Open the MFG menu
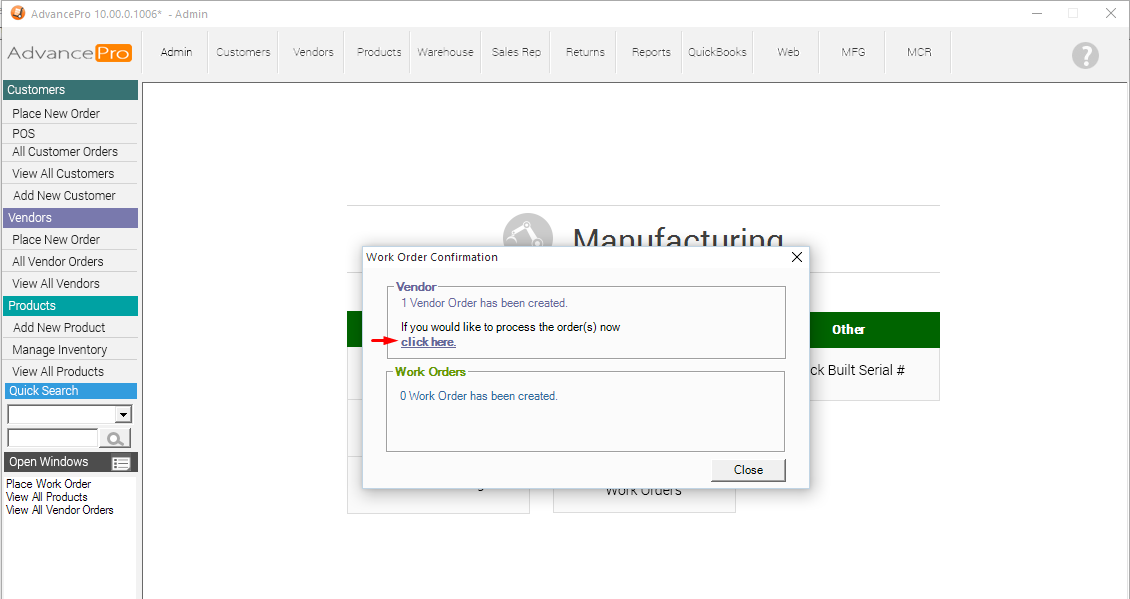Viewport: 1130px width, 599px height. [x=852, y=52]
